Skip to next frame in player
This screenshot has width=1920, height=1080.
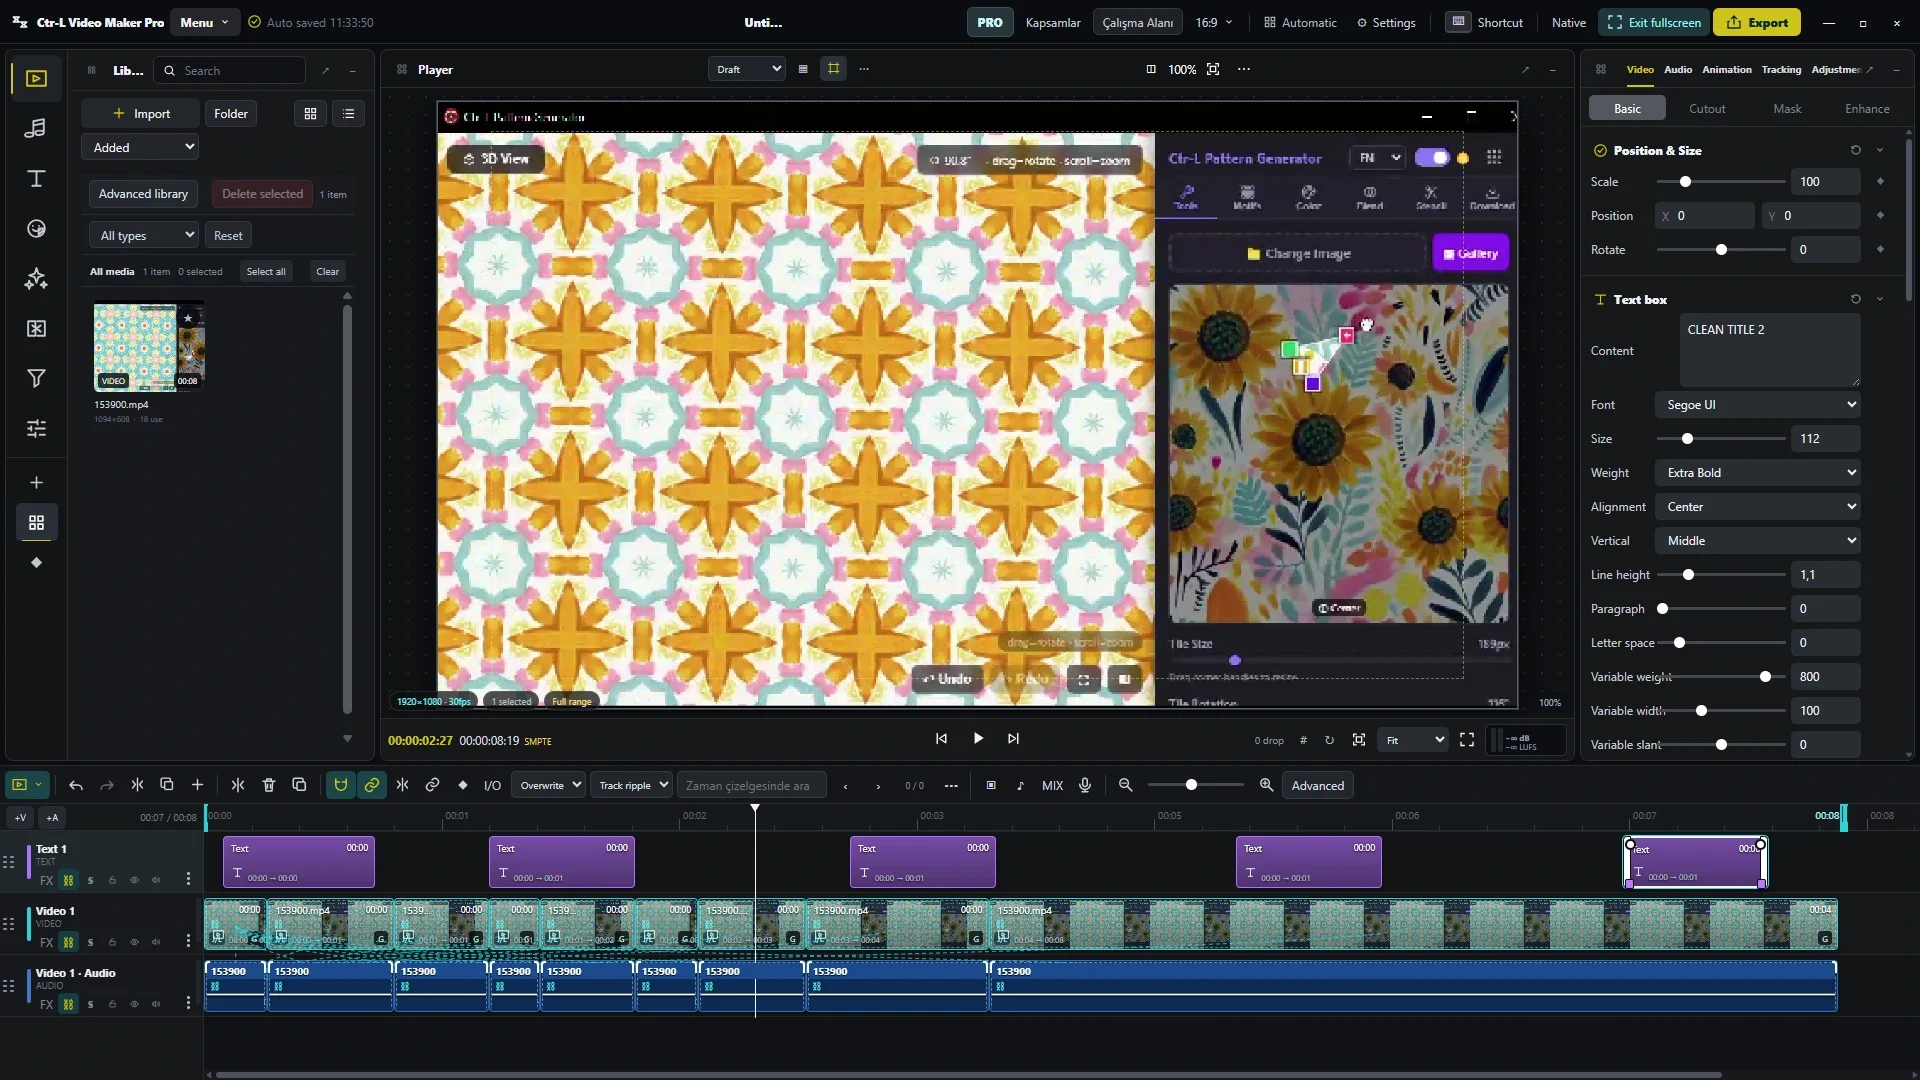click(1013, 739)
